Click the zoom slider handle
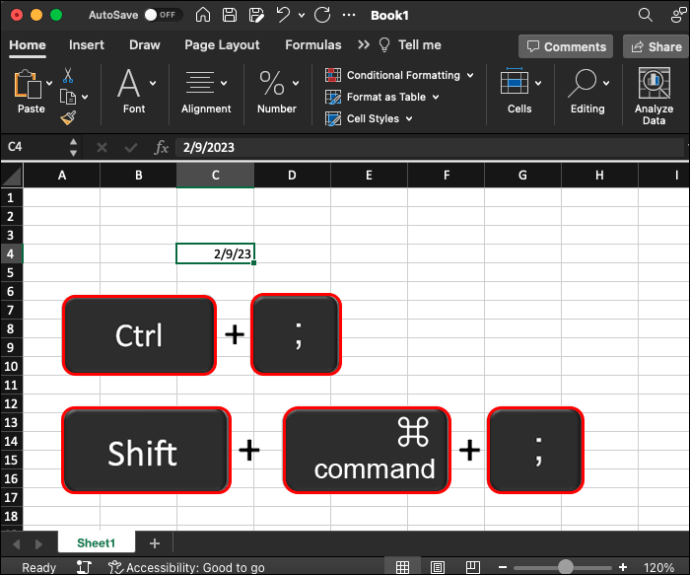The width and height of the screenshot is (690, 575). [566, 567]
